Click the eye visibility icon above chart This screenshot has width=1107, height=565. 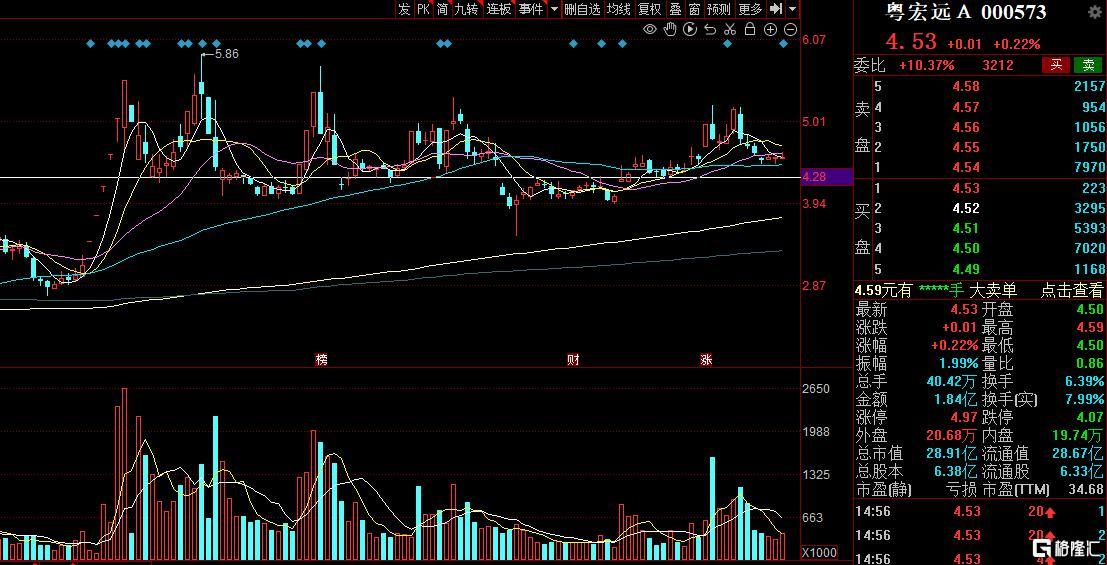(x=650, y=29)
